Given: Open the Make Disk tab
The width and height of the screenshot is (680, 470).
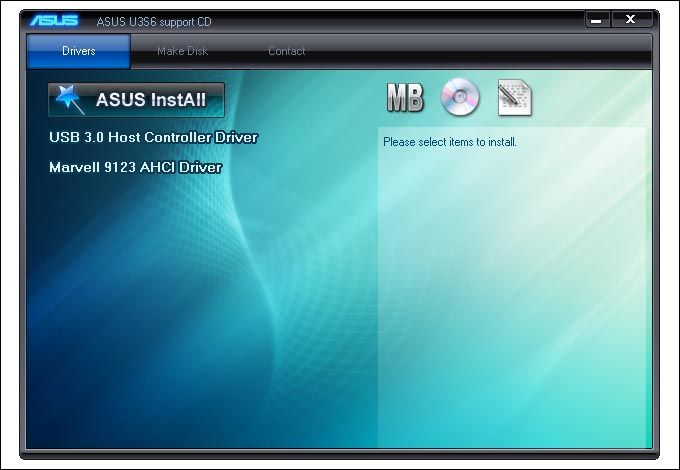Looking at the screenshot, I should point(183,51).
